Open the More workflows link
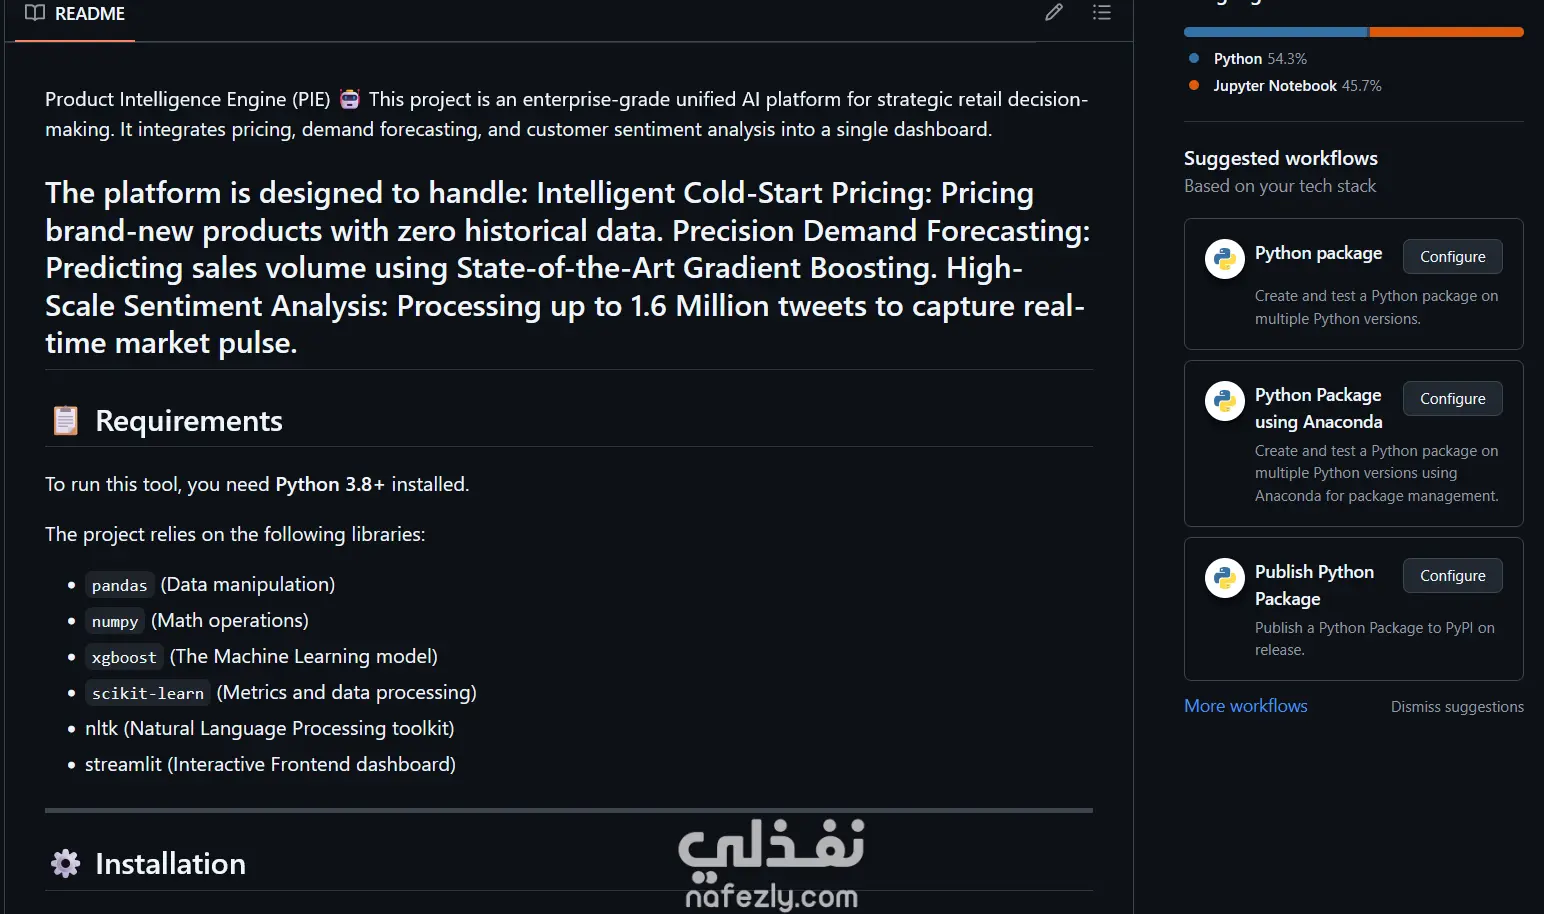Viewport: 1544px width, 914px height. [1245, 706]
